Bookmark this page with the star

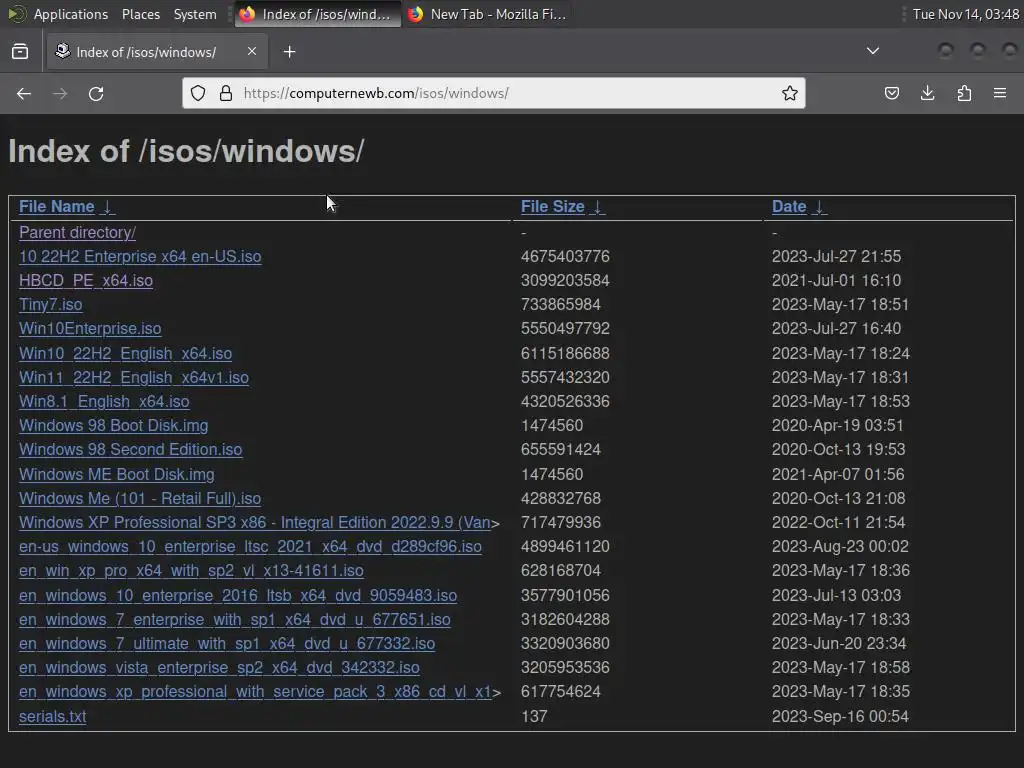pos(790,93)
